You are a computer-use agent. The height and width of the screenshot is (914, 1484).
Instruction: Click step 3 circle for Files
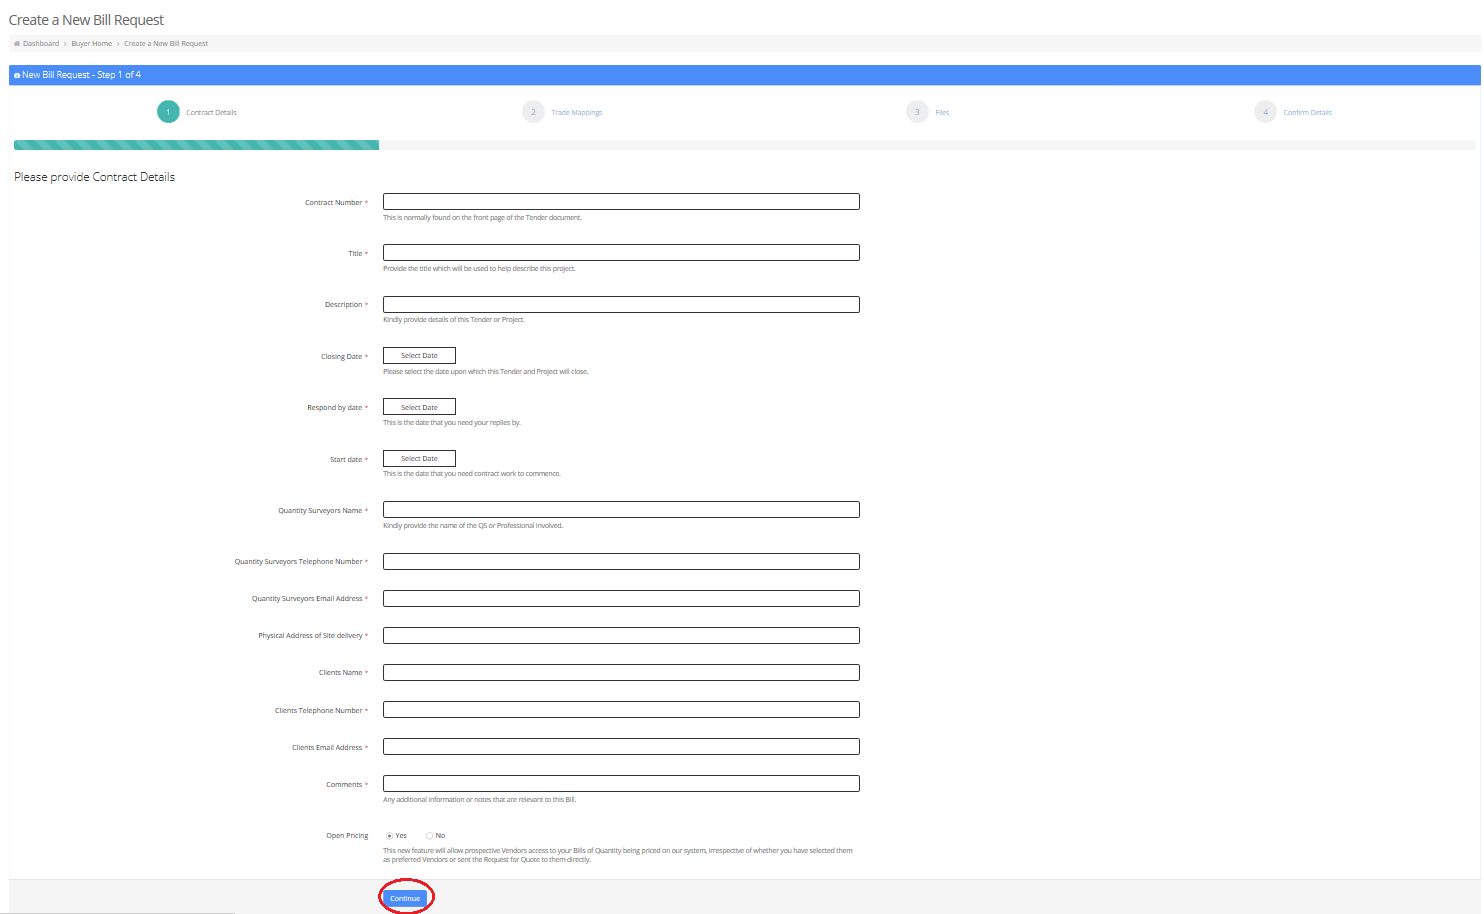917,112
